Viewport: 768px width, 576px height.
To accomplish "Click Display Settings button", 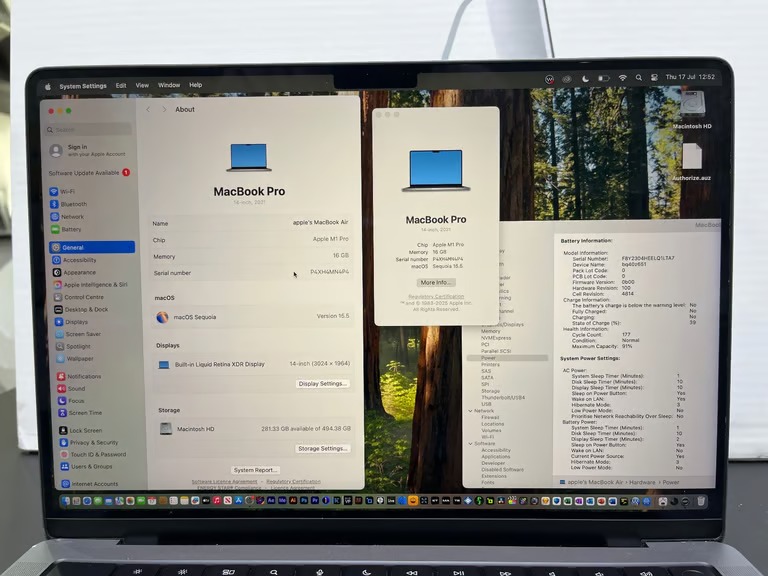I will tap(323, 384).
